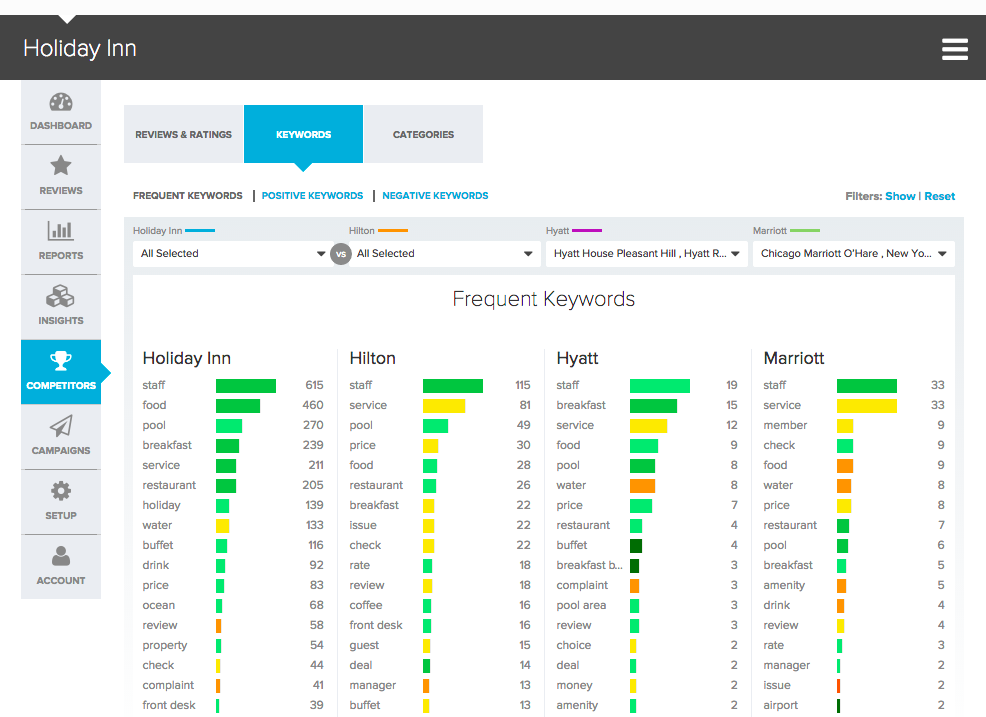Click Holiday Inn review orange bar
The width and height of the screenshot is (986, 717).
[218, 626]
